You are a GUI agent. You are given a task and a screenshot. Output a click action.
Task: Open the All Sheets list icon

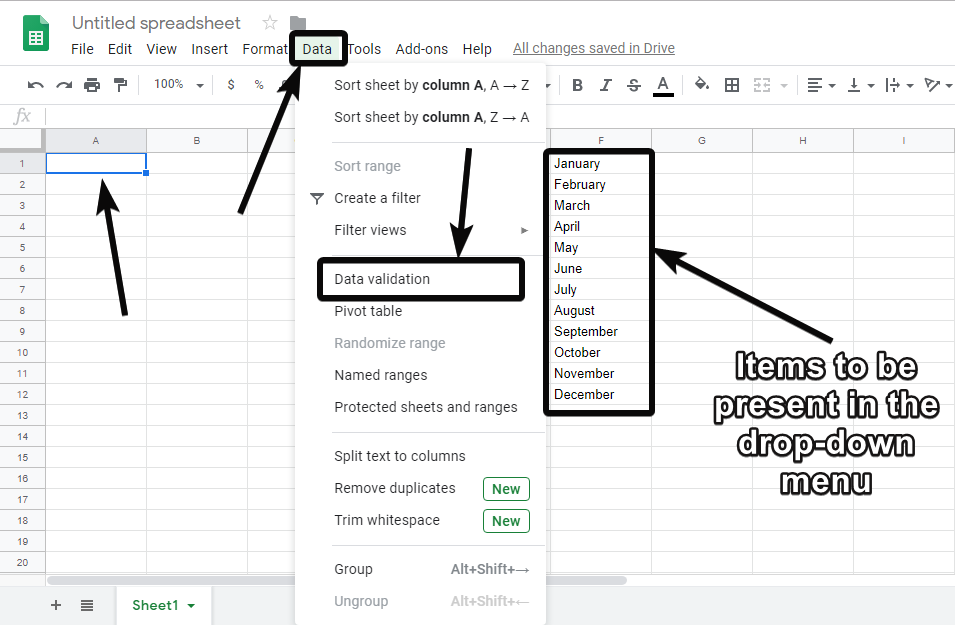click(x=87, y=606)
